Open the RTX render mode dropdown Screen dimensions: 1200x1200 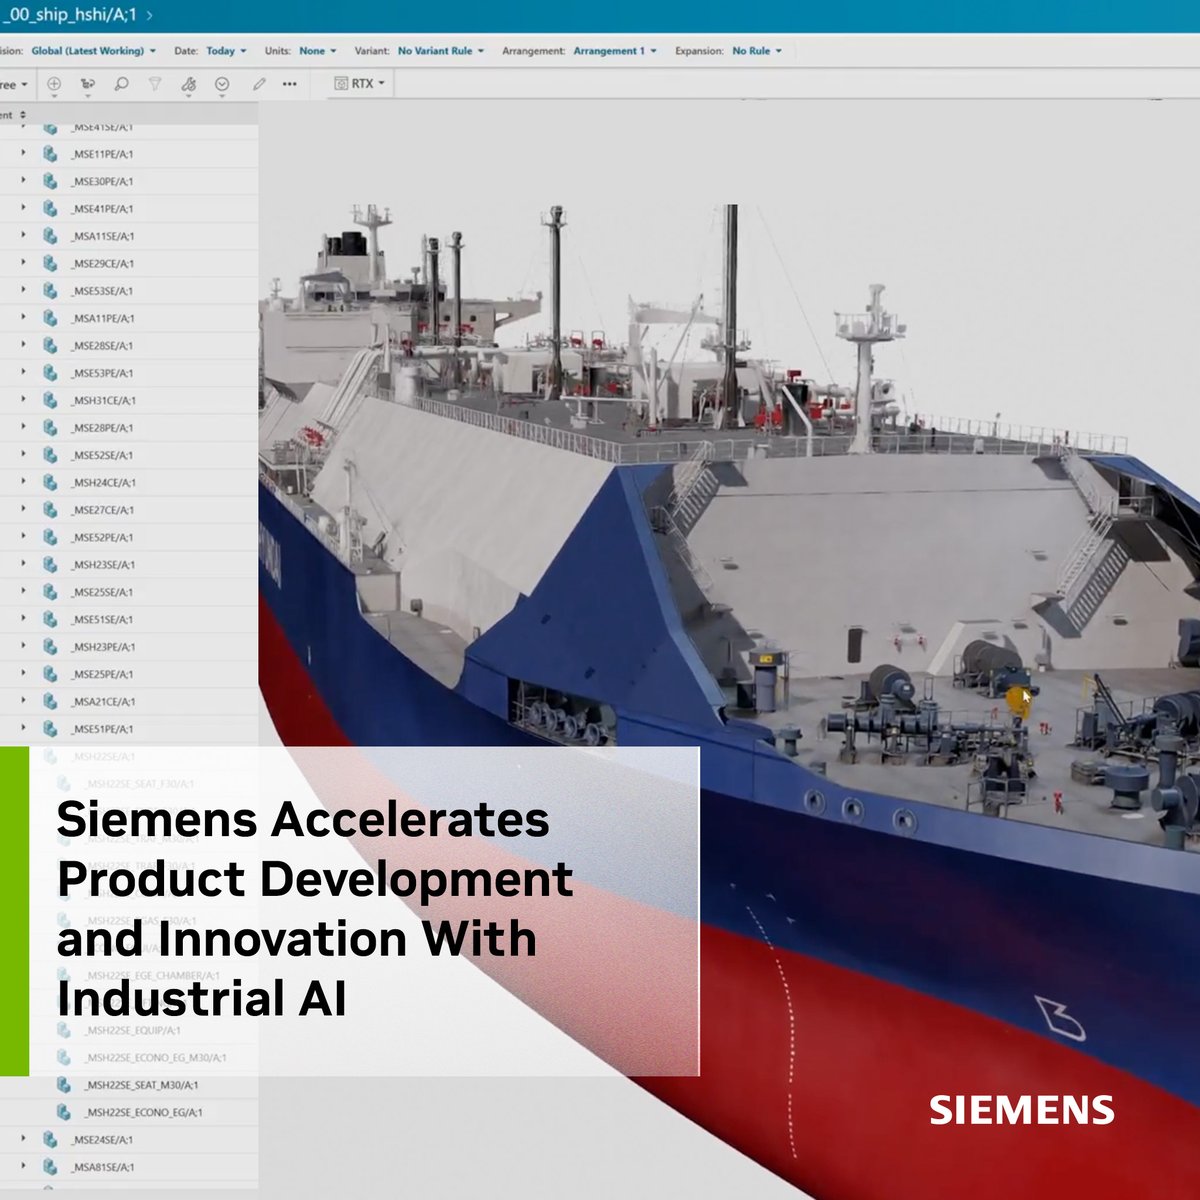point(359,84)
